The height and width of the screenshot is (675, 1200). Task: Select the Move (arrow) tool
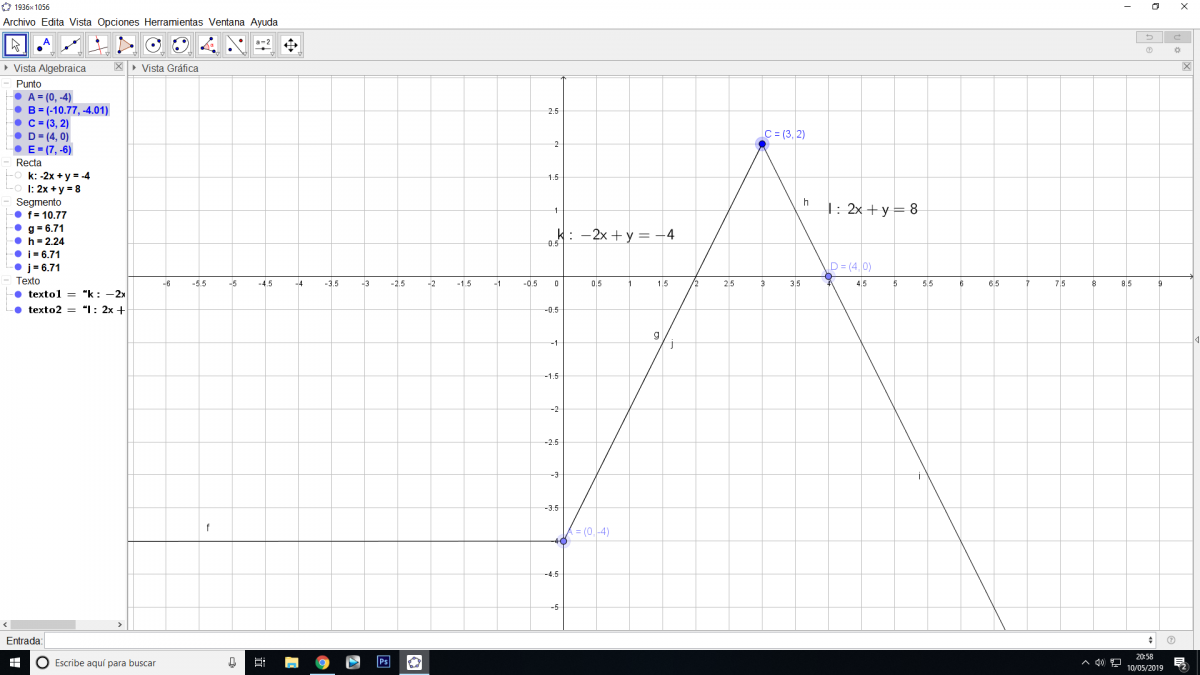[x=16, y=45]
